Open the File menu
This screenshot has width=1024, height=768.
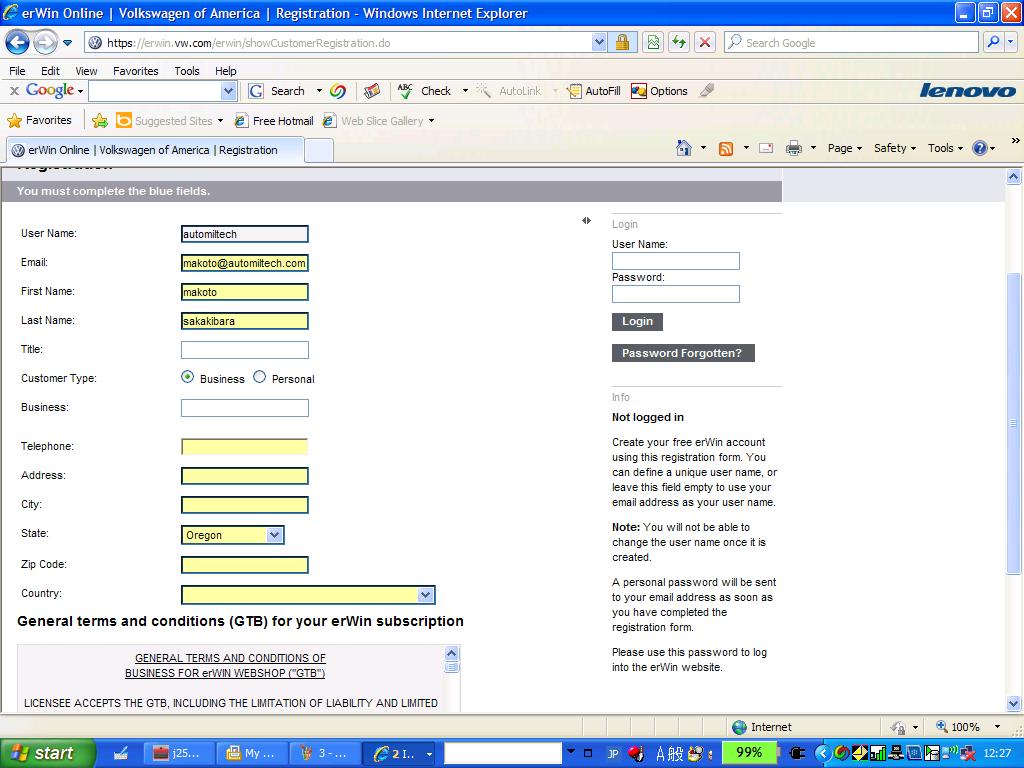17,71
